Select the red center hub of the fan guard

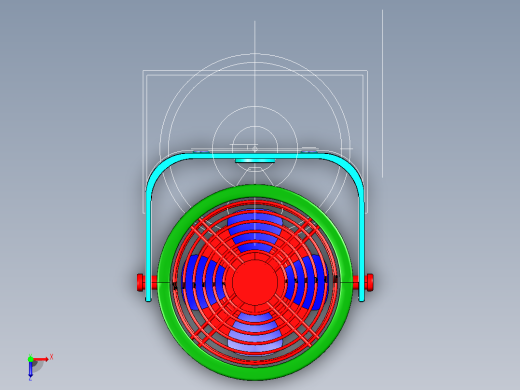255,282
